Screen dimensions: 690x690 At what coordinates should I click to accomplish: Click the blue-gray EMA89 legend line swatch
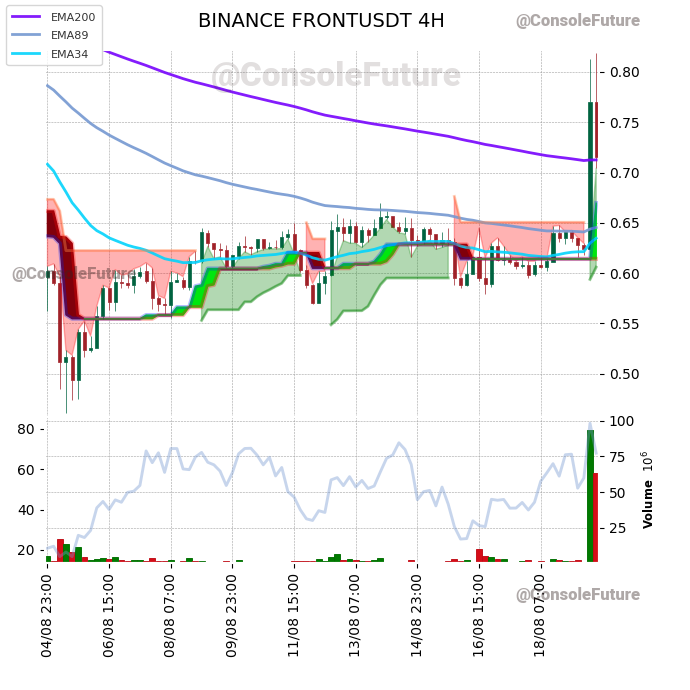[x=26, y=35]
